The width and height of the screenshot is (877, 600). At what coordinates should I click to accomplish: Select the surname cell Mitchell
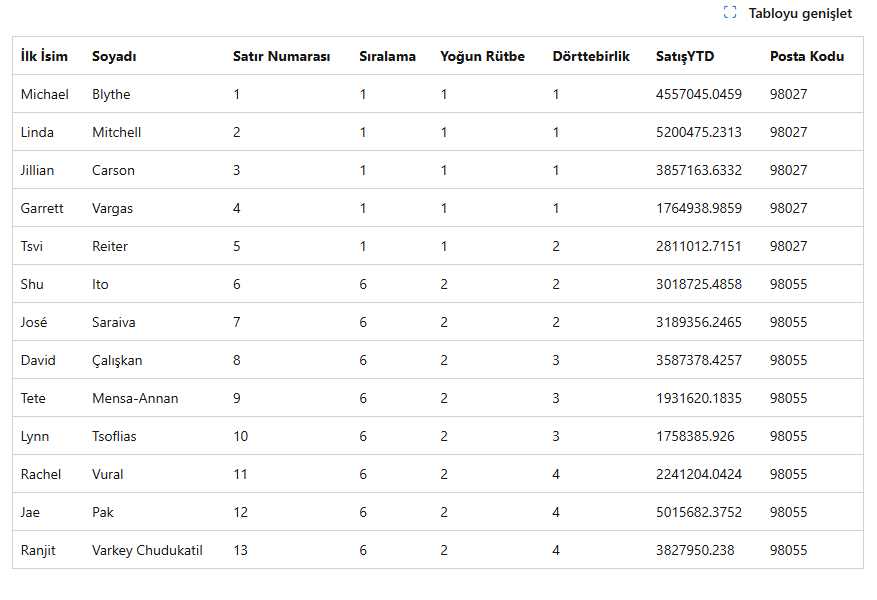click(116, 132)
